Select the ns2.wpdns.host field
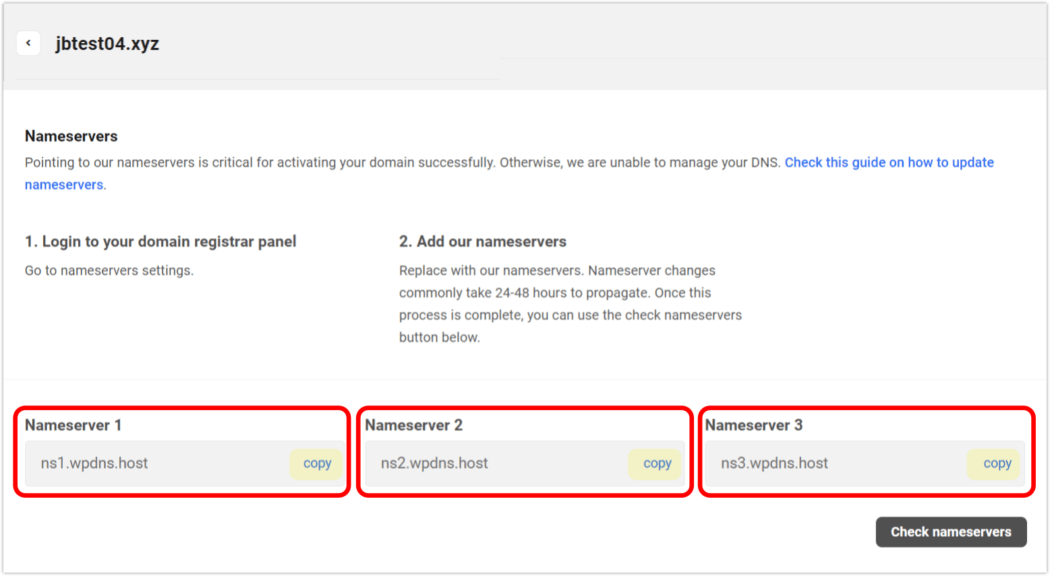 click(490, 463)
